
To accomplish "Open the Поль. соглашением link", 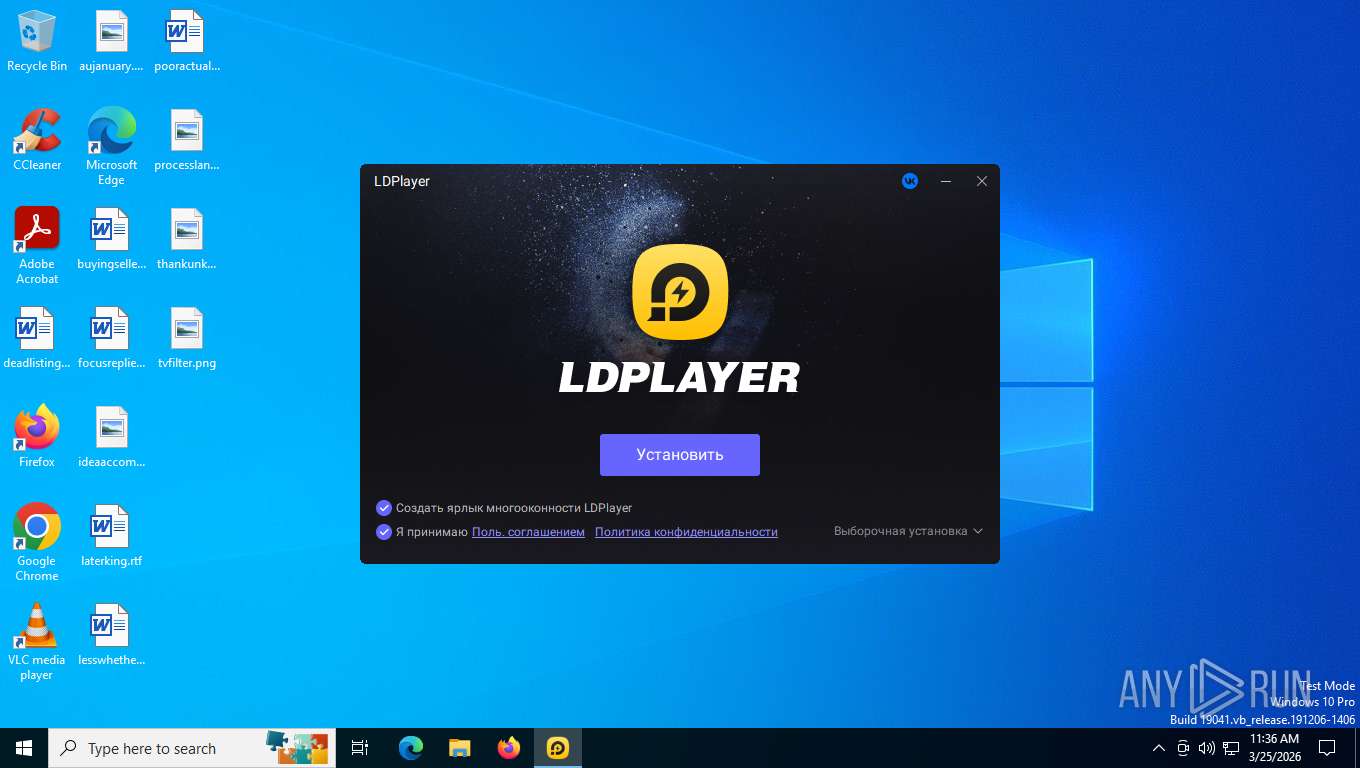I will pyautogui.click(x=528, y=532).
